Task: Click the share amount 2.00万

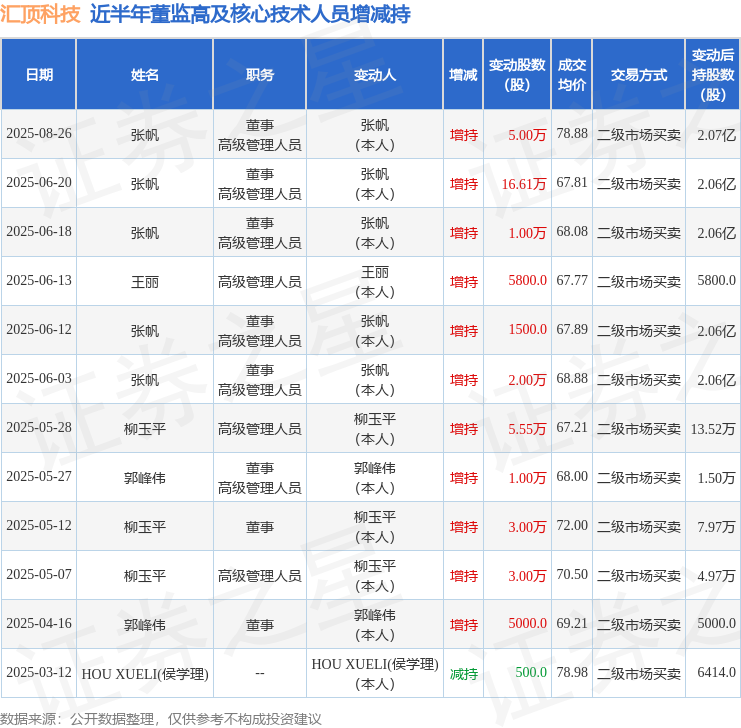Action: (x=527, y=380)
